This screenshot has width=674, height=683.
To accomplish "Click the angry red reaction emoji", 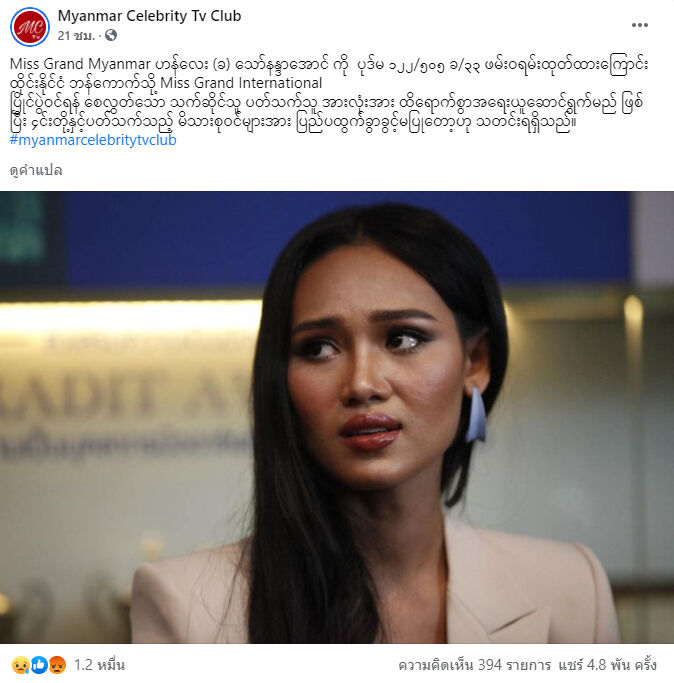I will click(57, 665).
